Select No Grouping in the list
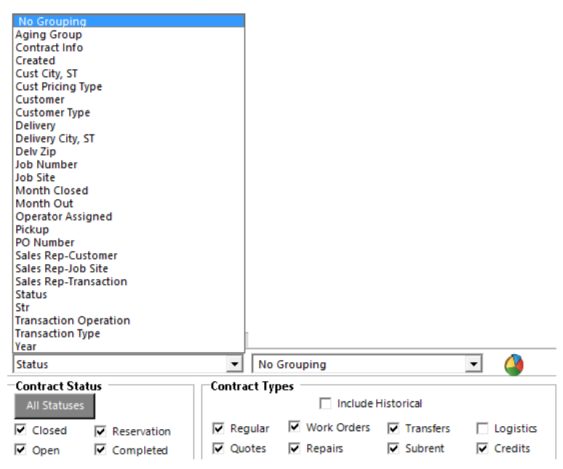The image size is (563, 469). [129, 21]
